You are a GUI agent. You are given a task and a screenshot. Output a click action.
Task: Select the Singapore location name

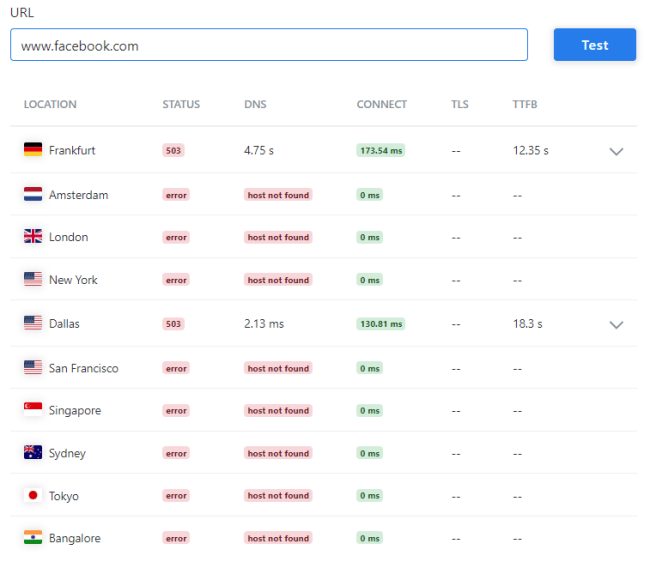click(75, 410)
